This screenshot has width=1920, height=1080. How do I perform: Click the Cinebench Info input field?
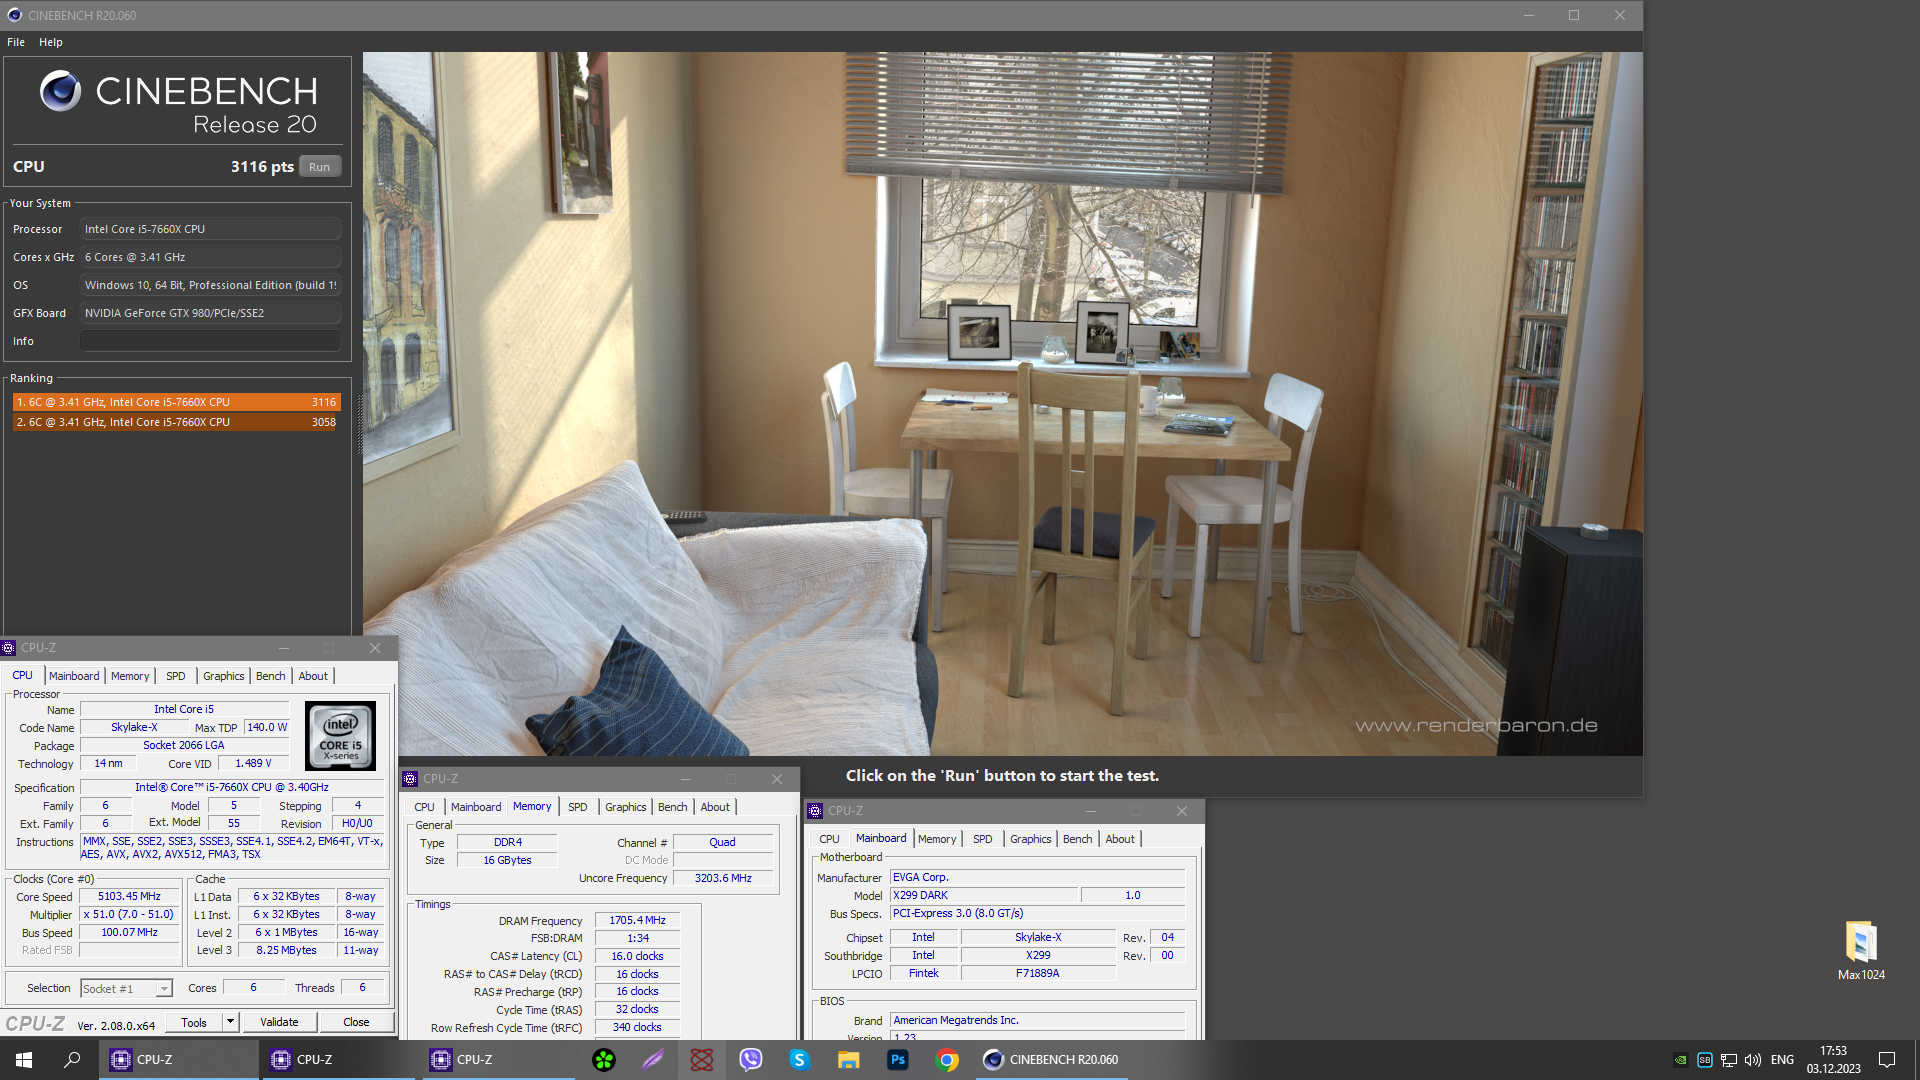210,341
